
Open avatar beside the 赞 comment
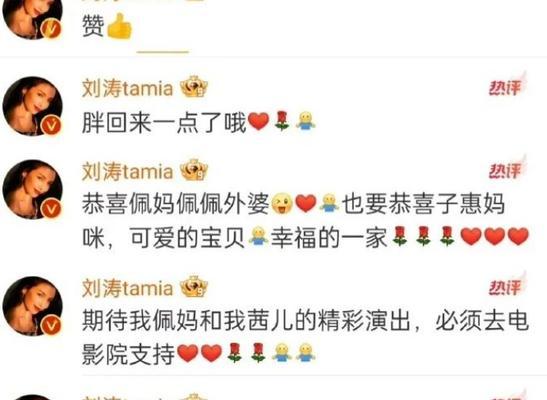(x=32, y=17)
